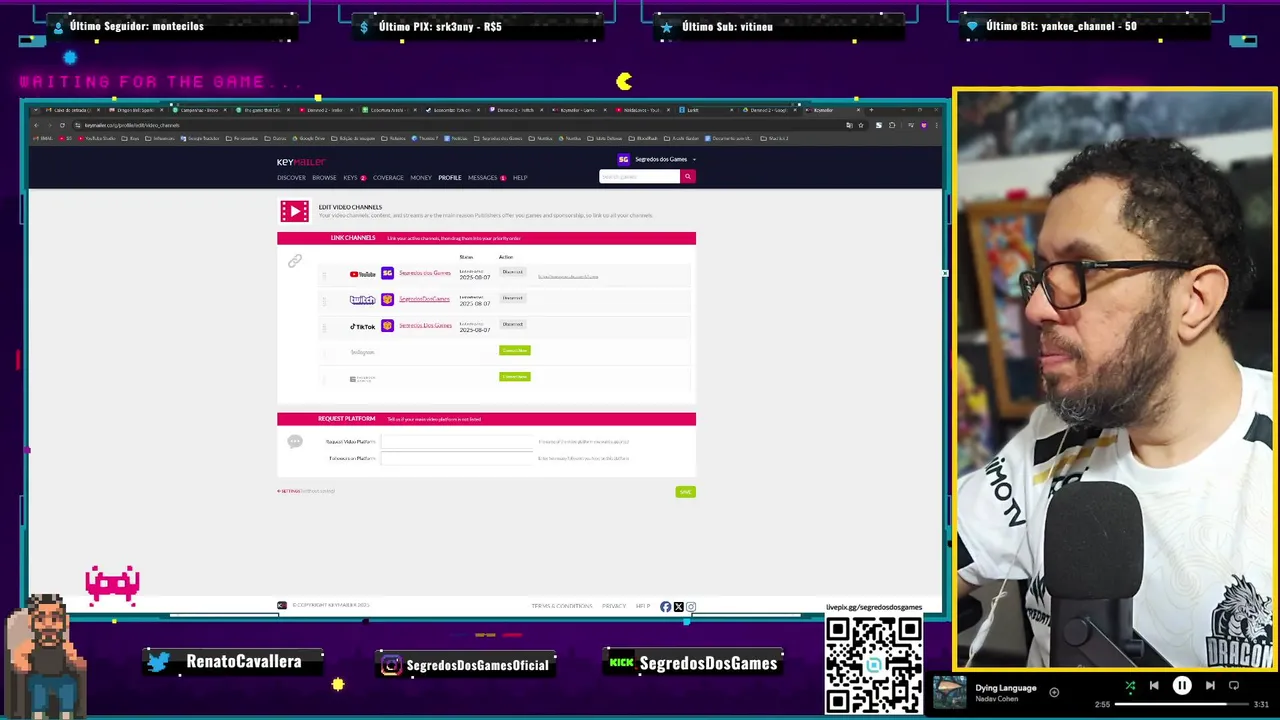The width and height of the screenshot is (1280, 720).
Task: Open the Terms & Conditions footer link
Action: (x=562, y=606)
